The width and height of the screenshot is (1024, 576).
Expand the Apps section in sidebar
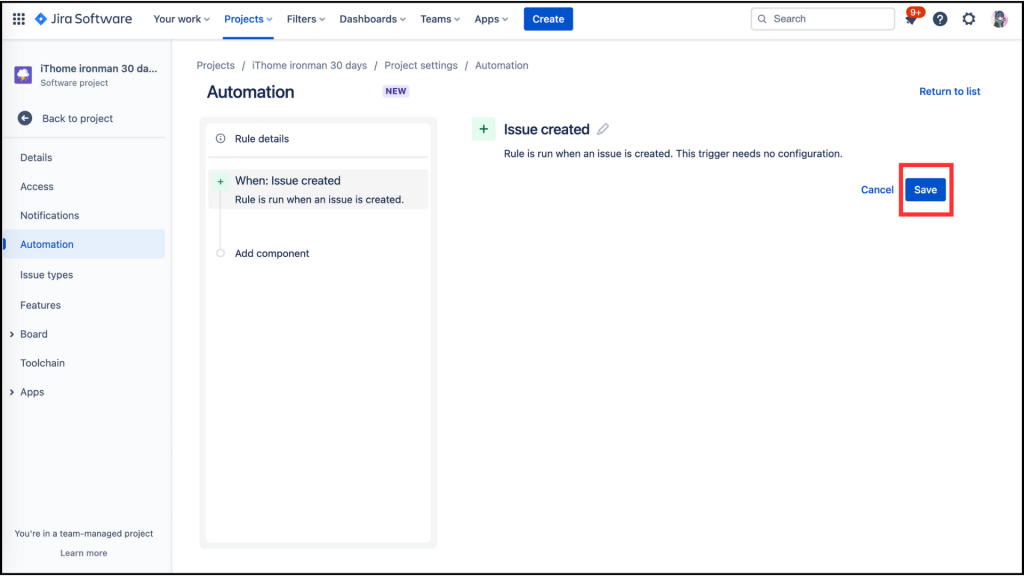pos(12,392)
